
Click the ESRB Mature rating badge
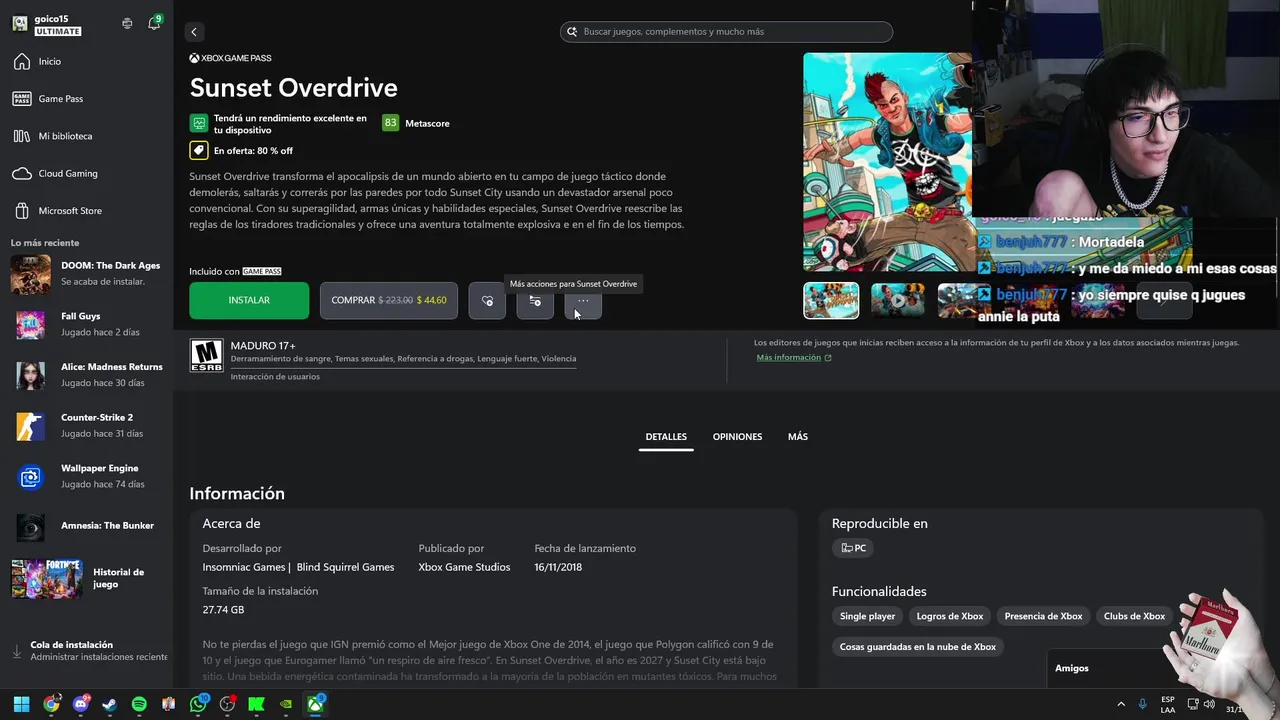click(x=207, y=355)
